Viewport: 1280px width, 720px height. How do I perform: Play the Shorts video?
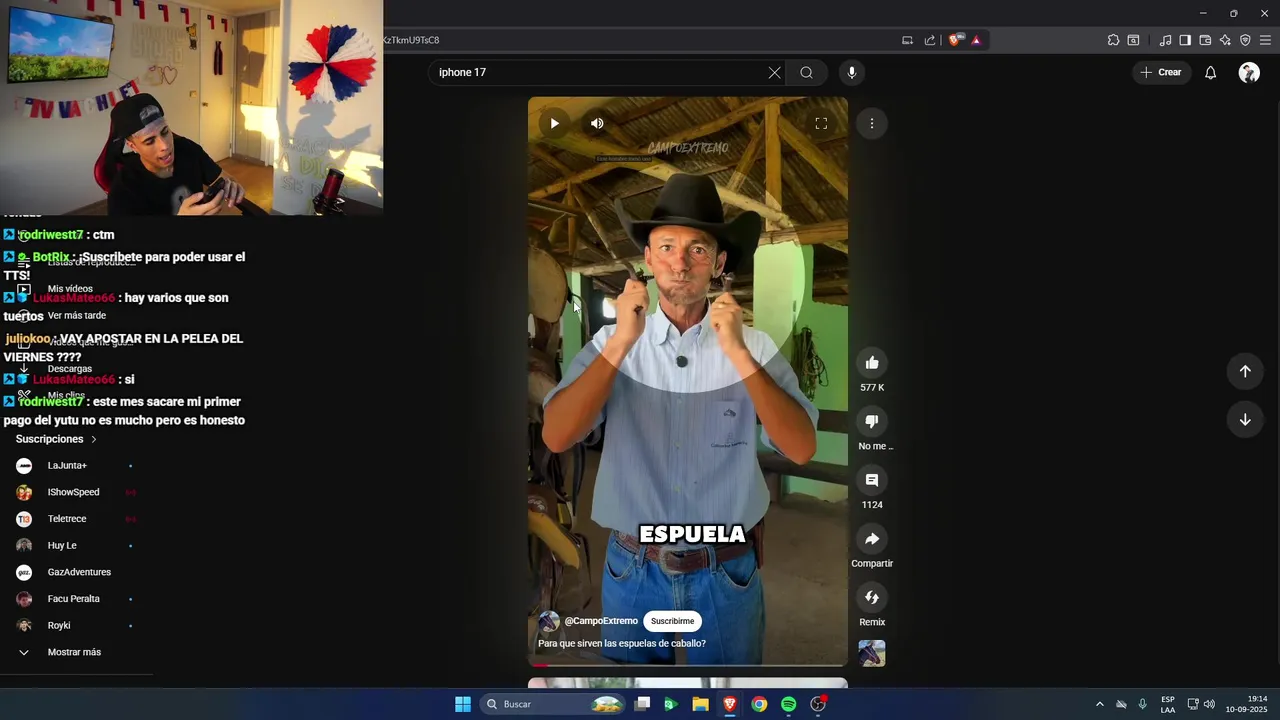(554, 124)
